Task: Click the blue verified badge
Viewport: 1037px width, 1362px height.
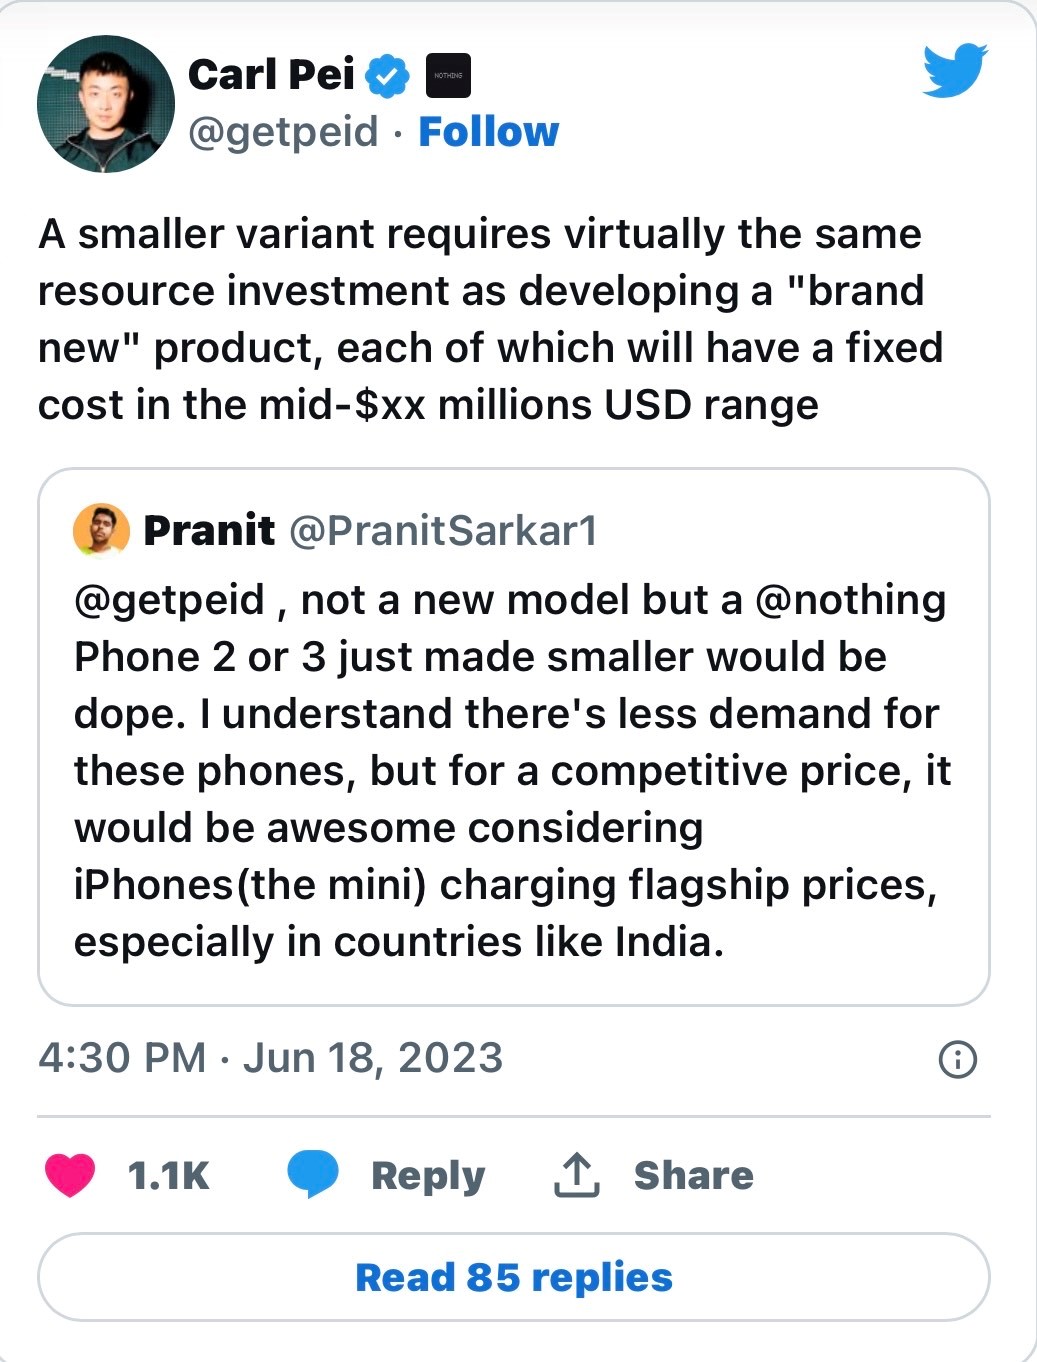Action: pos(386,76)
